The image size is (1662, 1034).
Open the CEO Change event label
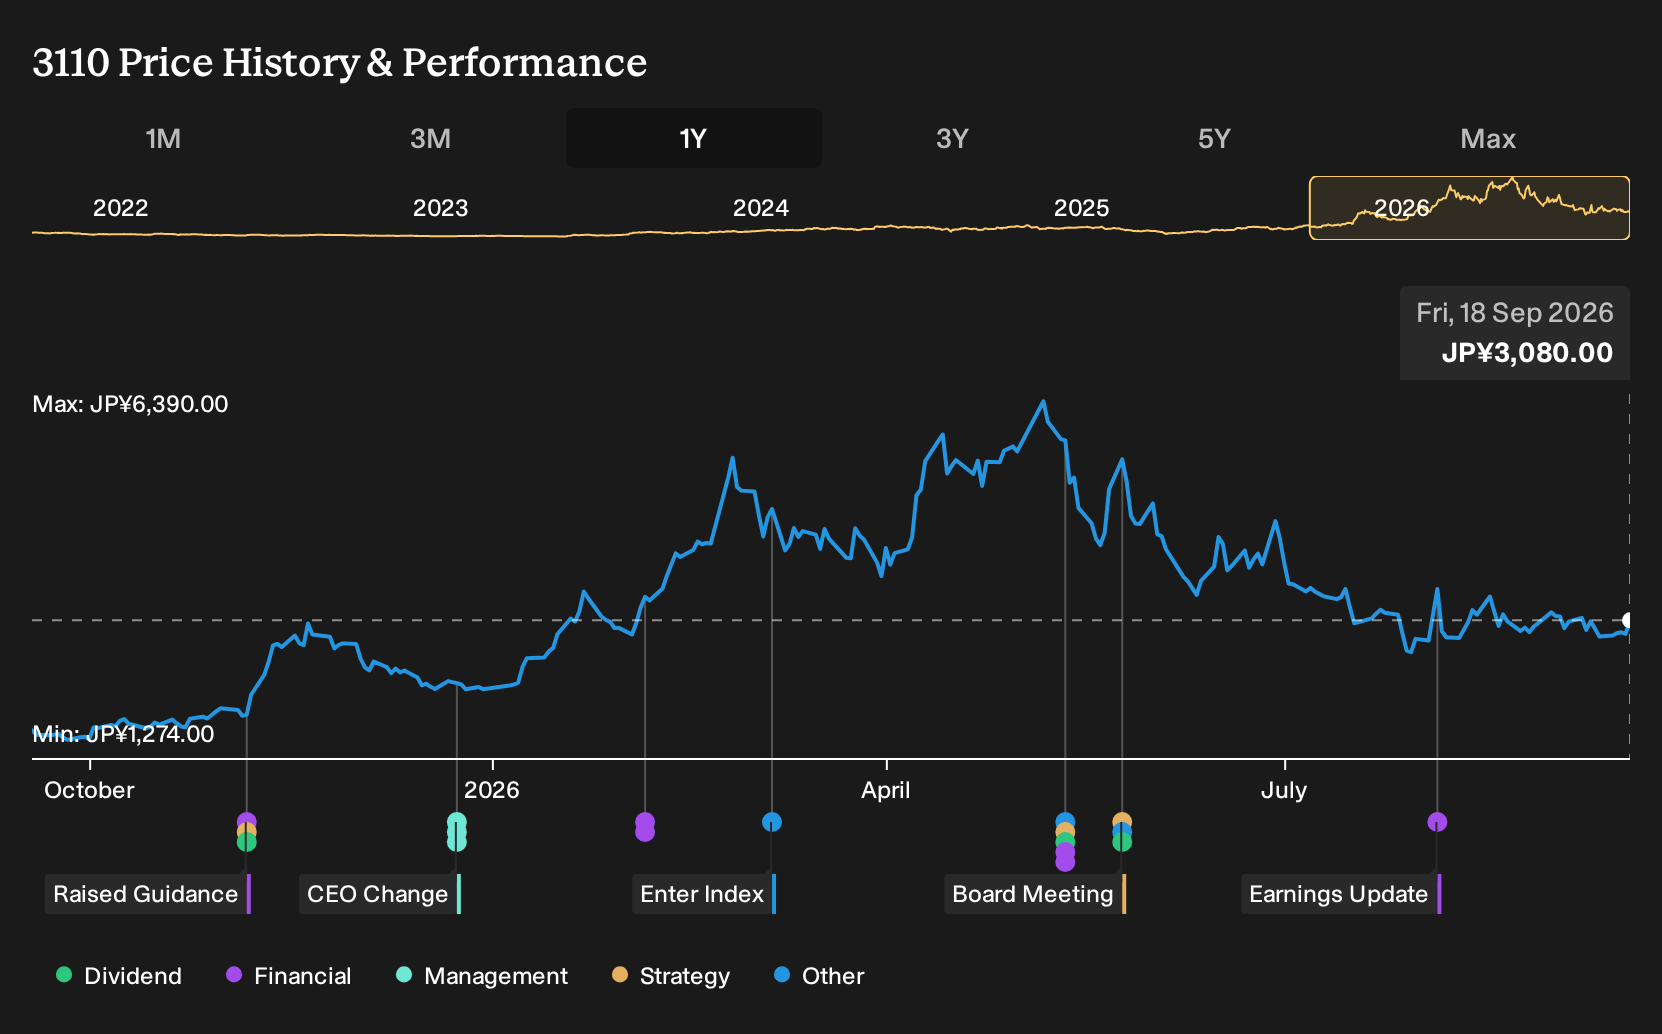pos(380,894)
